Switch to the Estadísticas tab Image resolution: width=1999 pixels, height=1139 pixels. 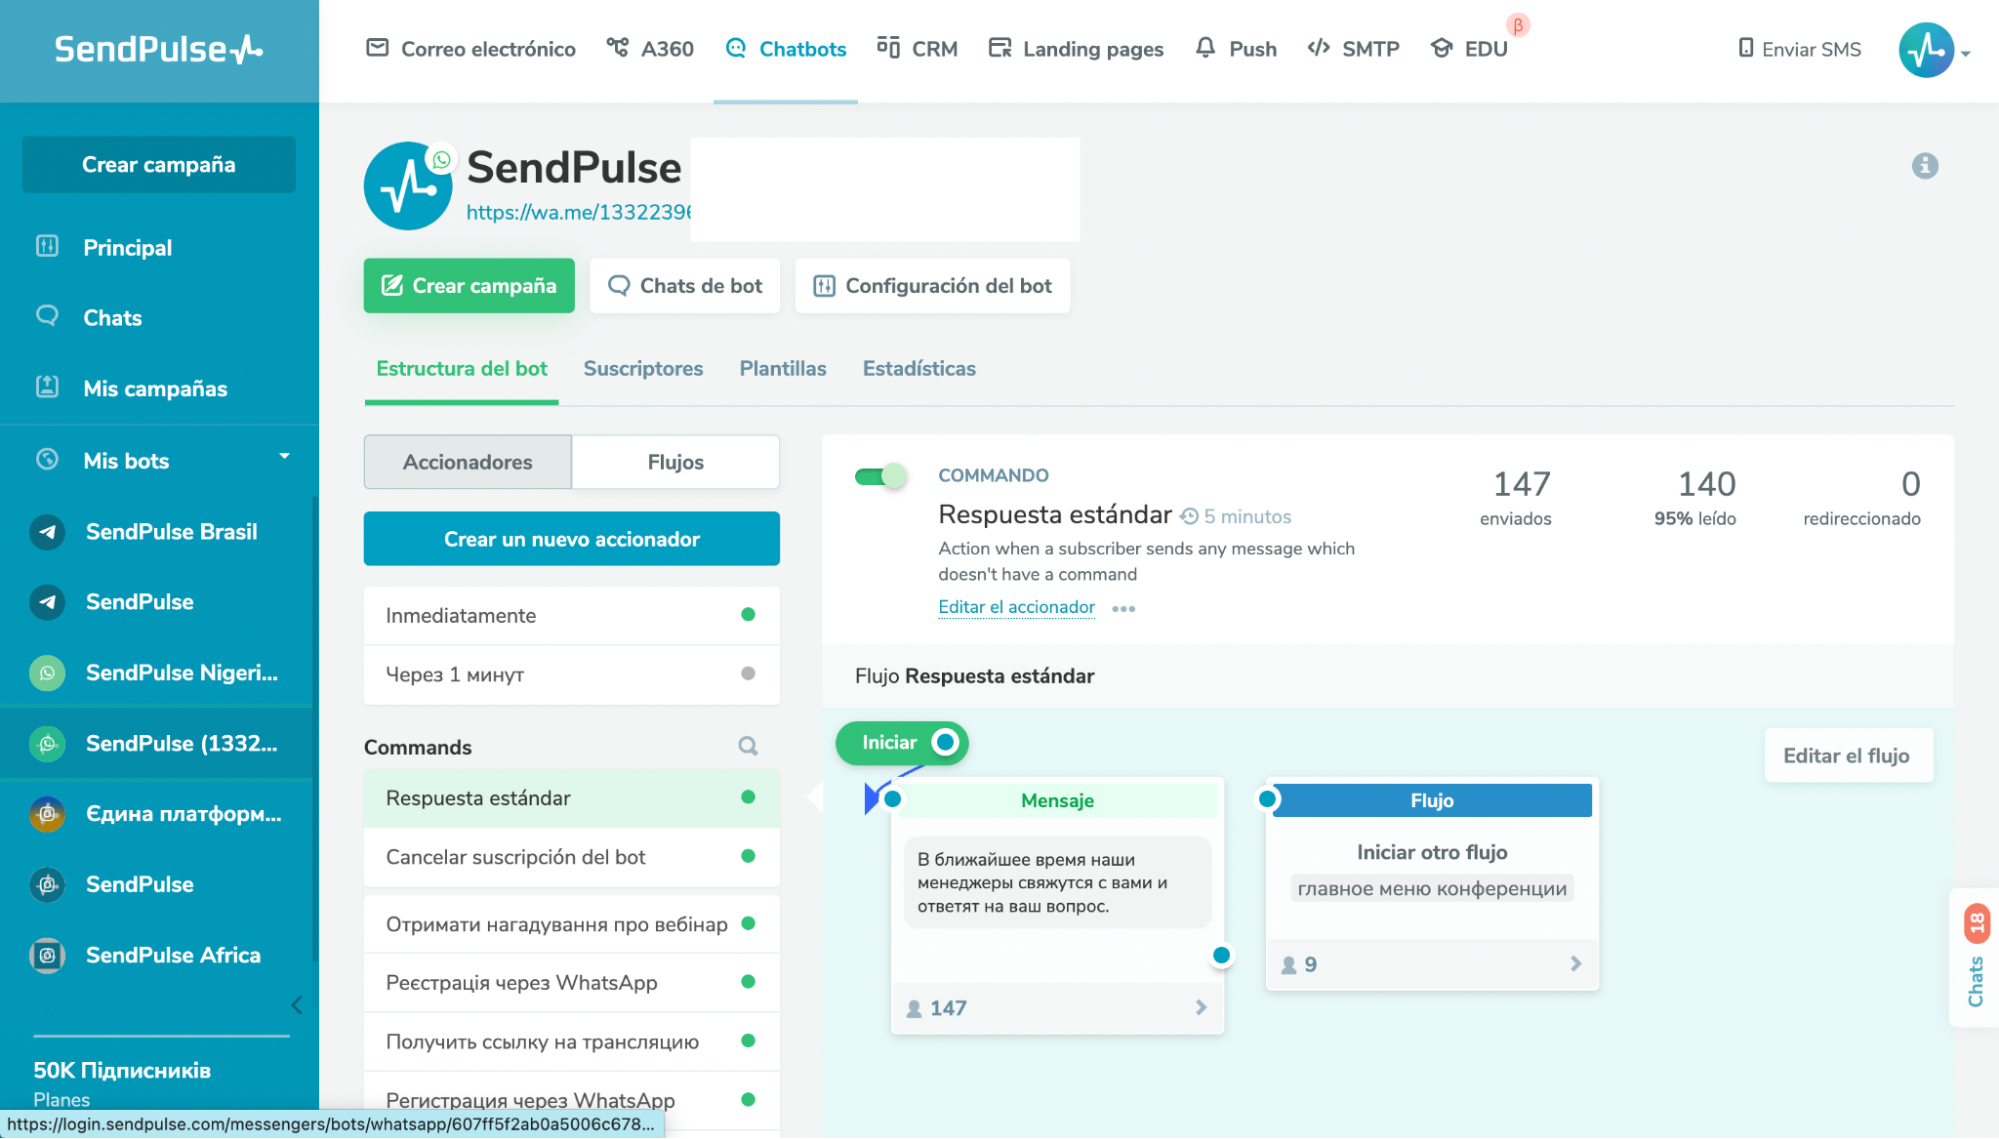(x=919, y=369)
